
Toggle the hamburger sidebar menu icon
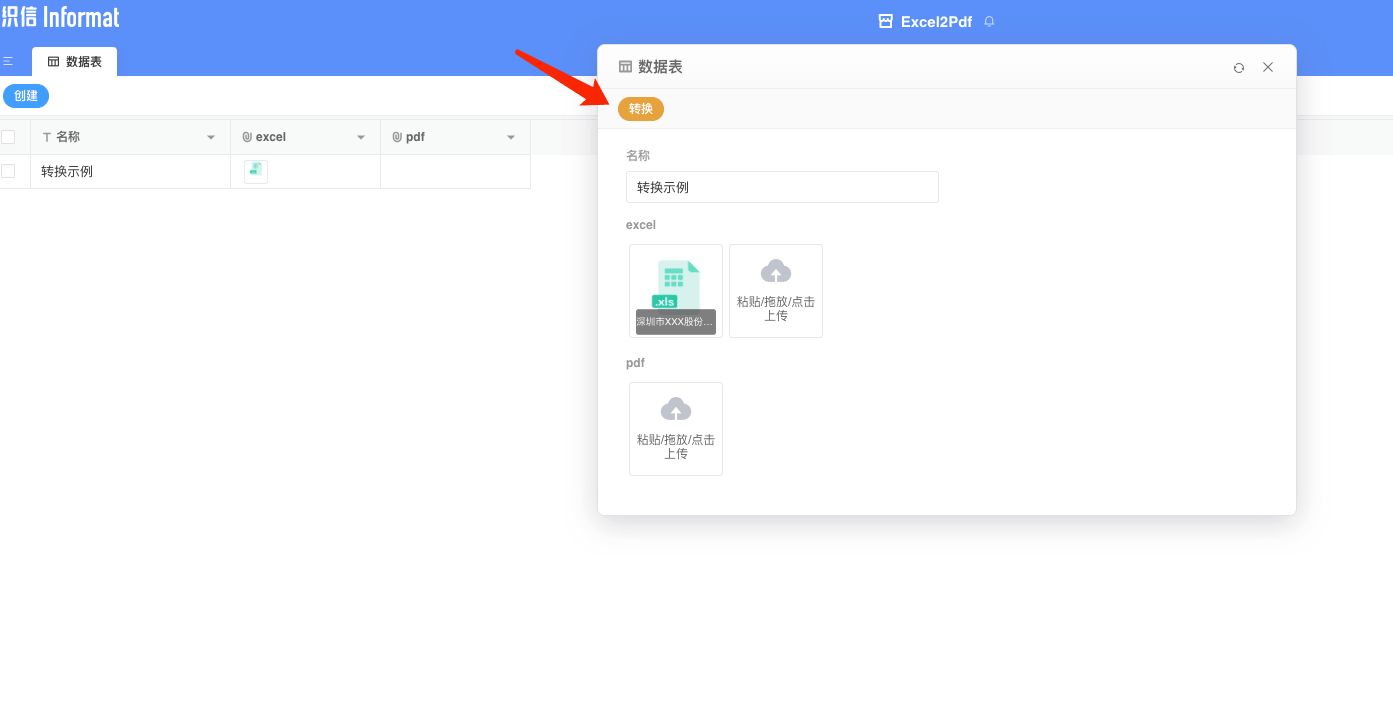pos(8,61)
